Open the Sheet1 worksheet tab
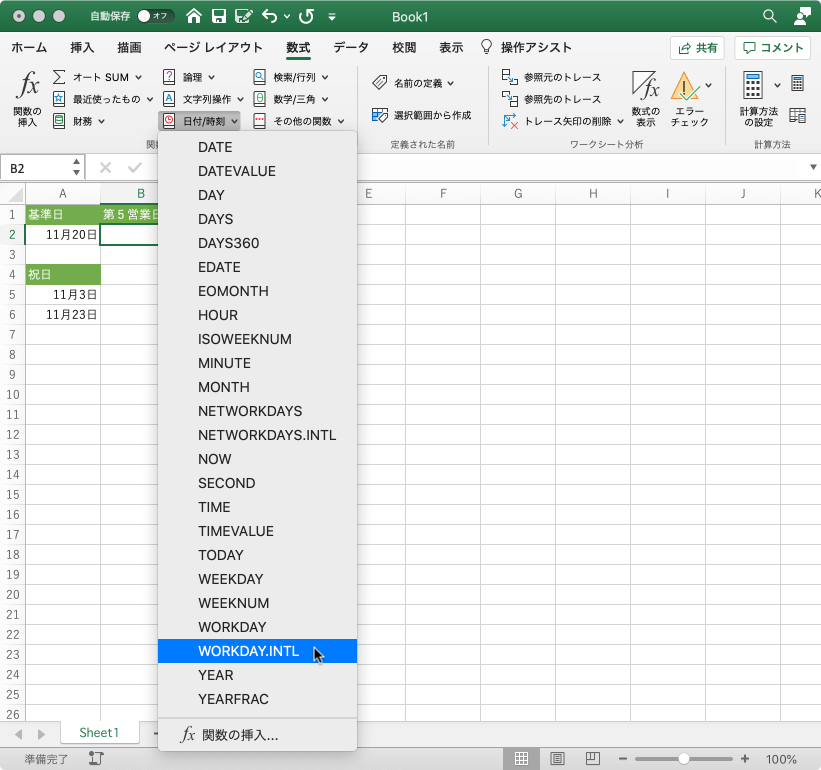The height and width of the screenshot is (770, 821). pyautogui.click(x=99, y=733)
